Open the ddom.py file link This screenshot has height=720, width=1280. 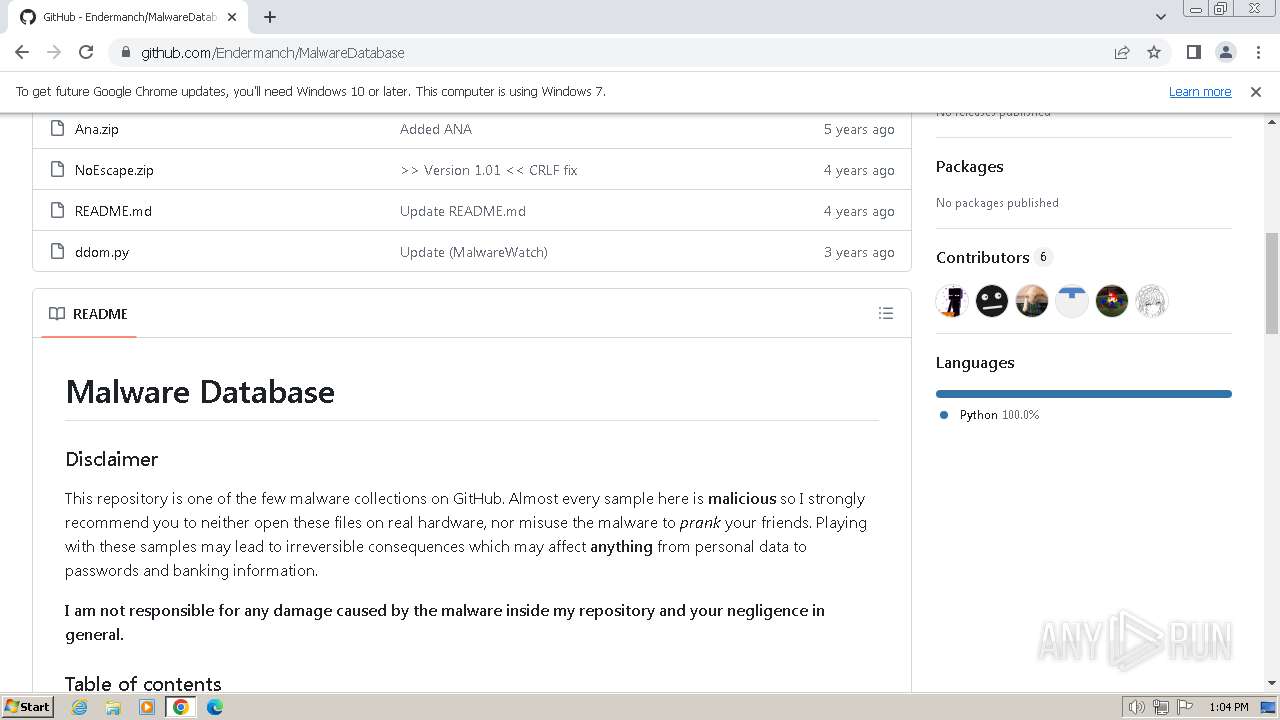tap(102, 252)
